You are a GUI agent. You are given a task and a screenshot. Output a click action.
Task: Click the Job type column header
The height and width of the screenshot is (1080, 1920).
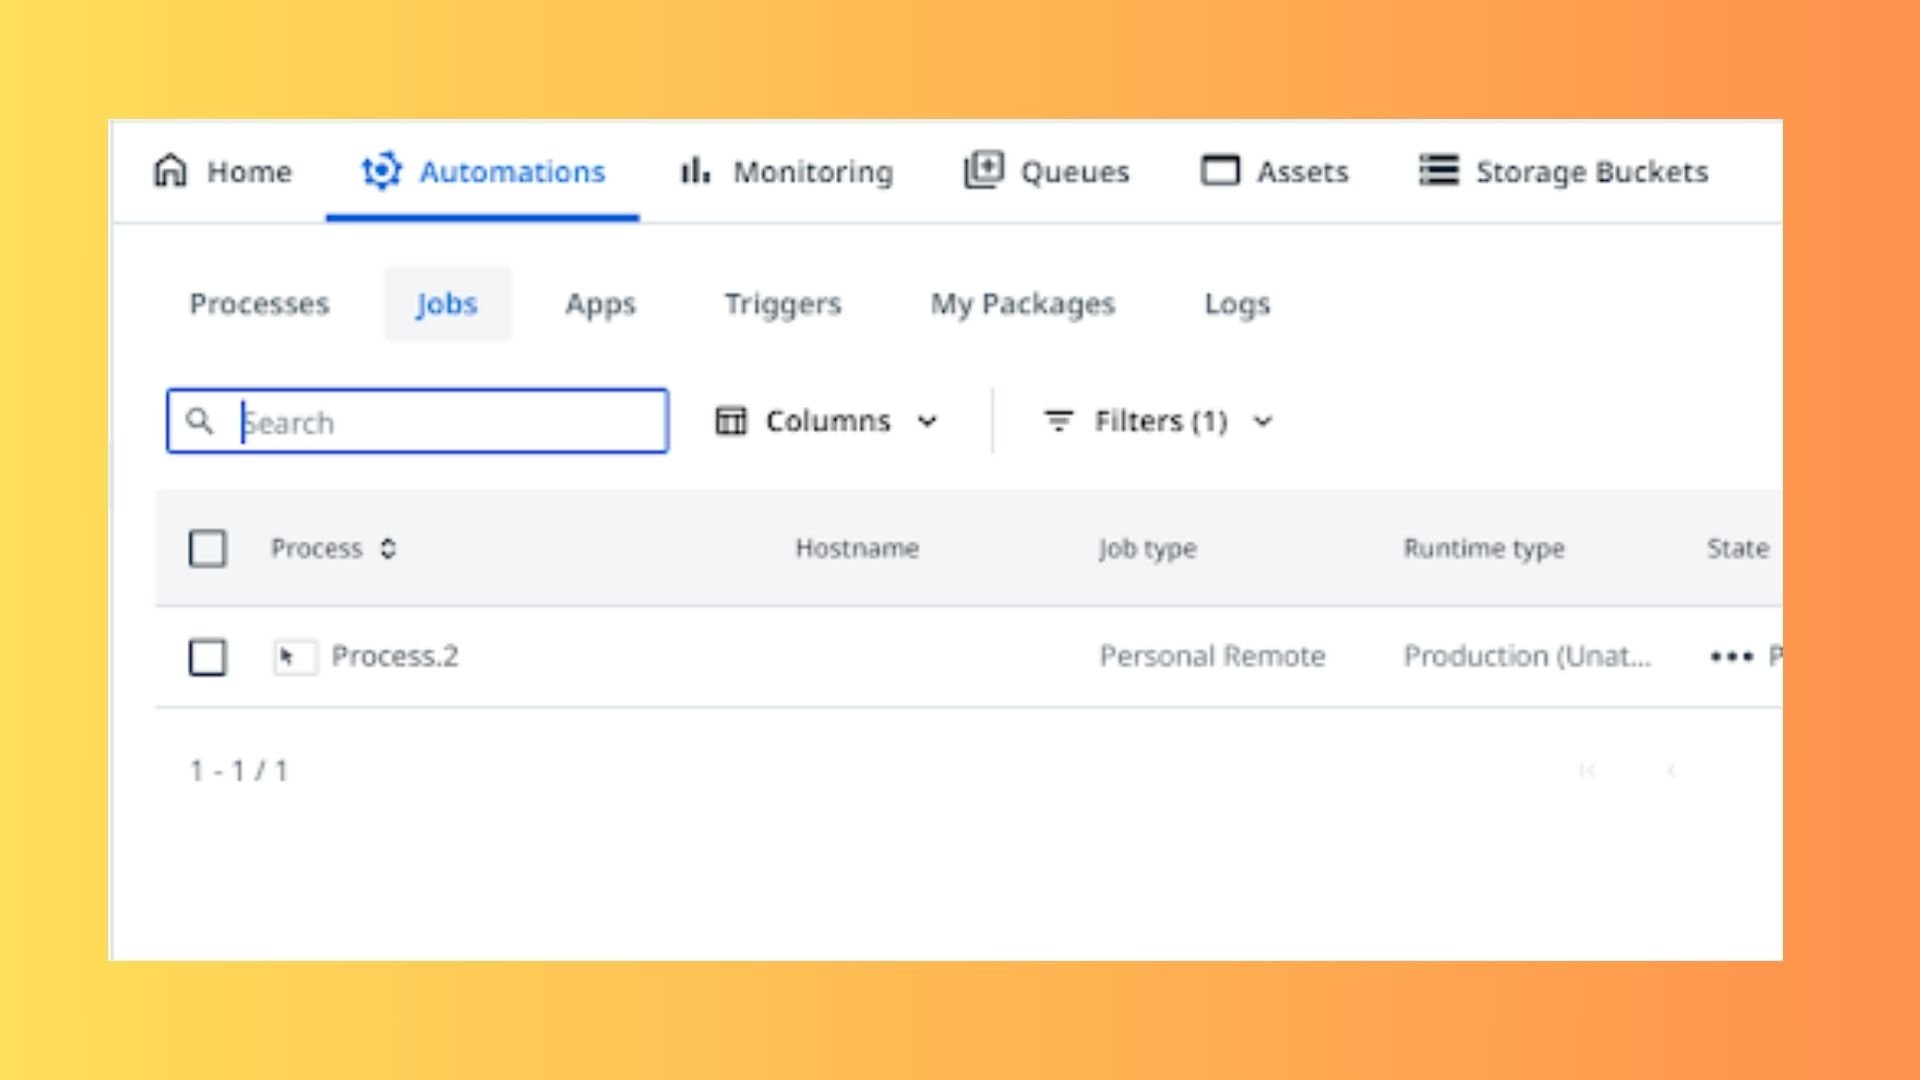(x=1148, y=548)
